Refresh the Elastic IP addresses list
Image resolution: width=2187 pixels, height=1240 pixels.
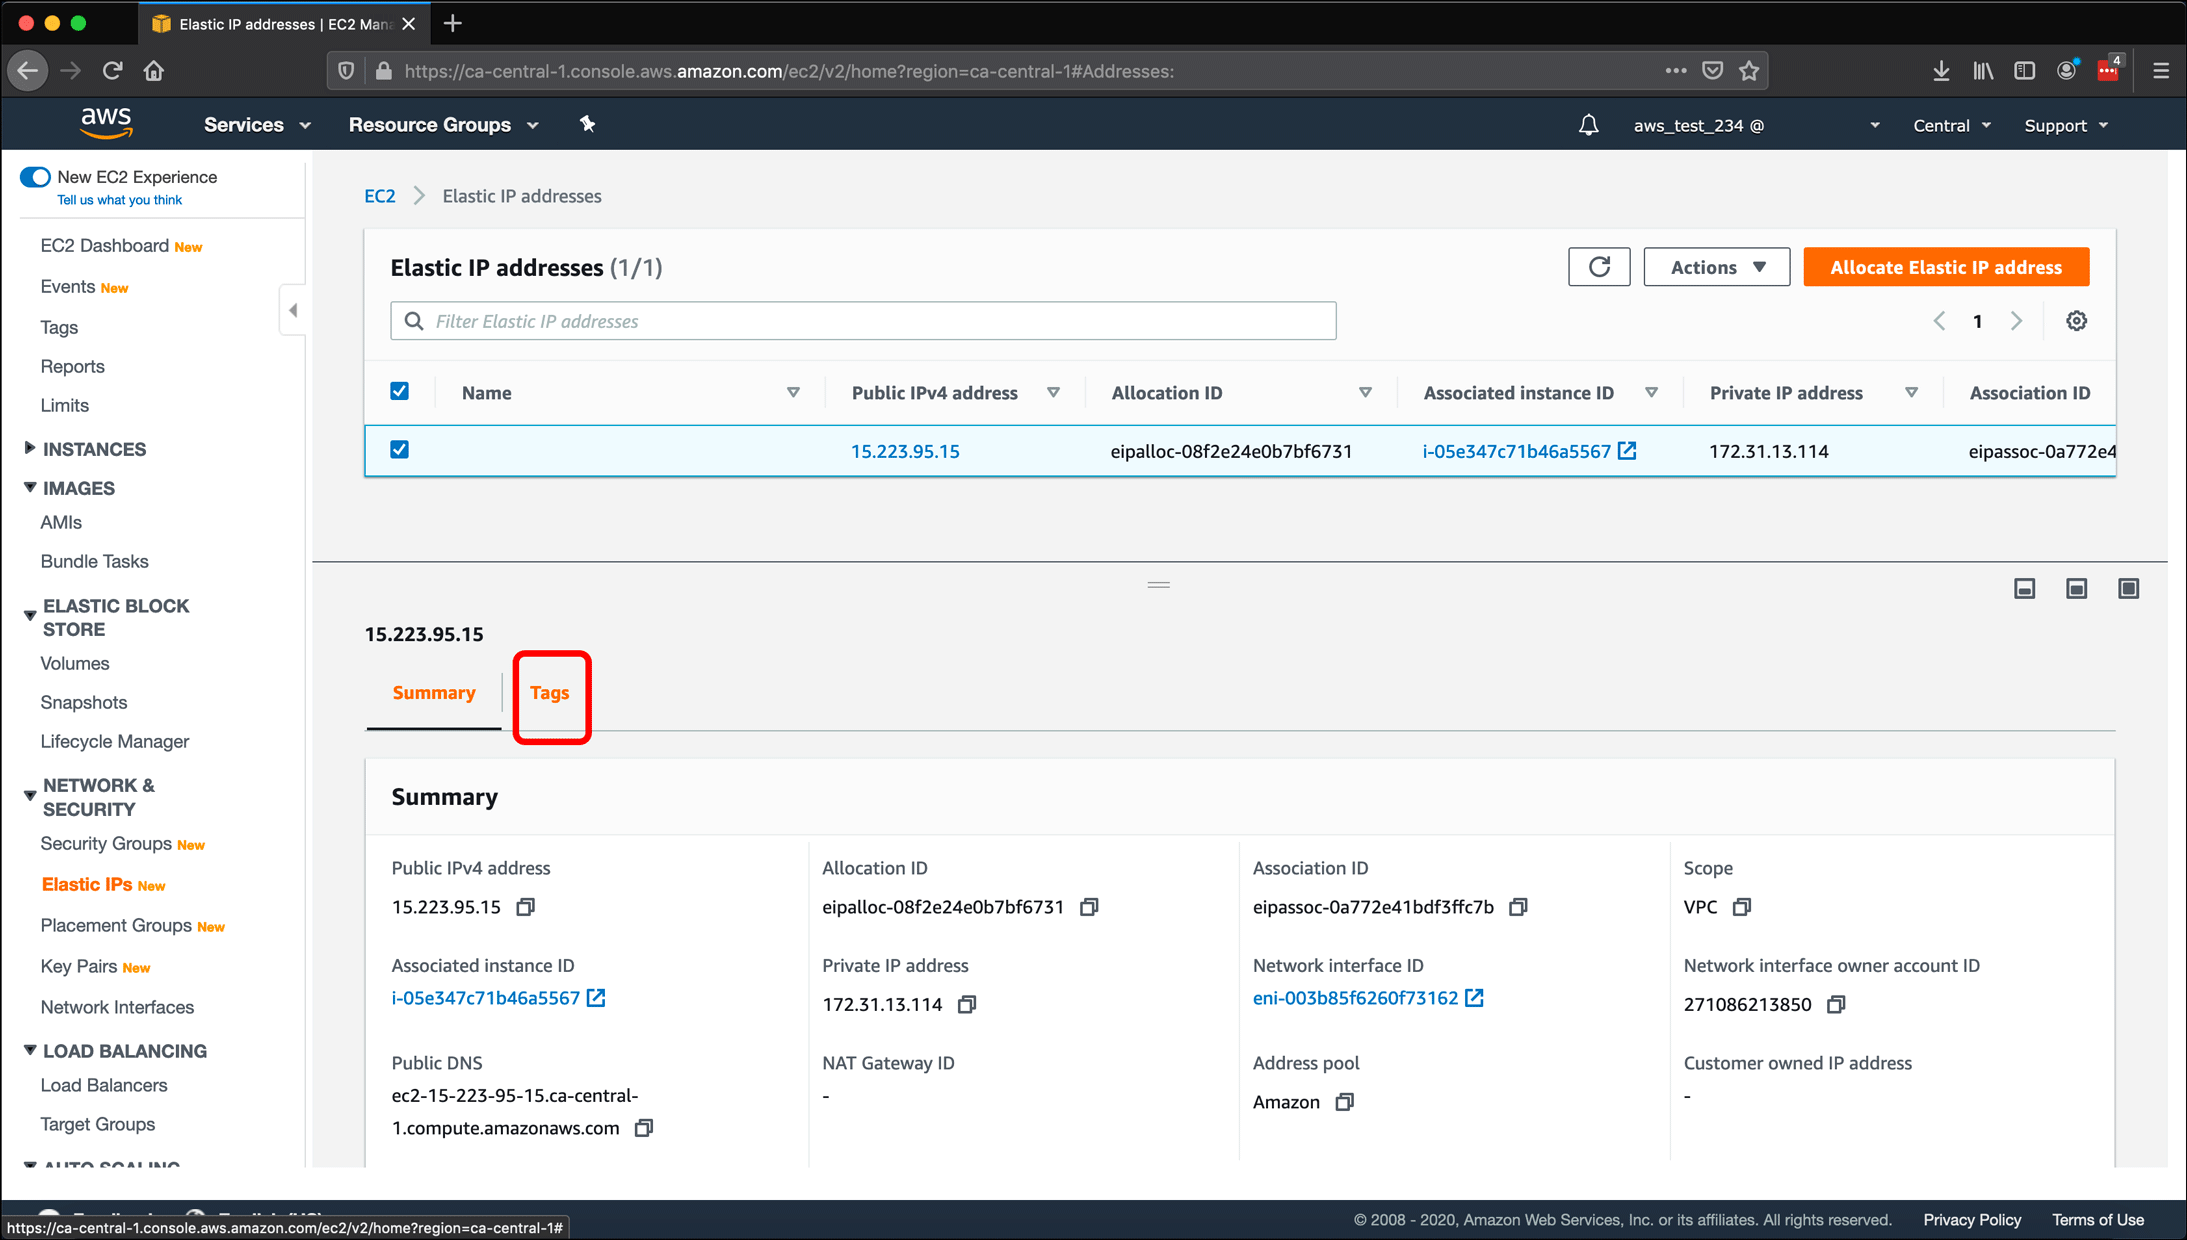[1599, 267]
